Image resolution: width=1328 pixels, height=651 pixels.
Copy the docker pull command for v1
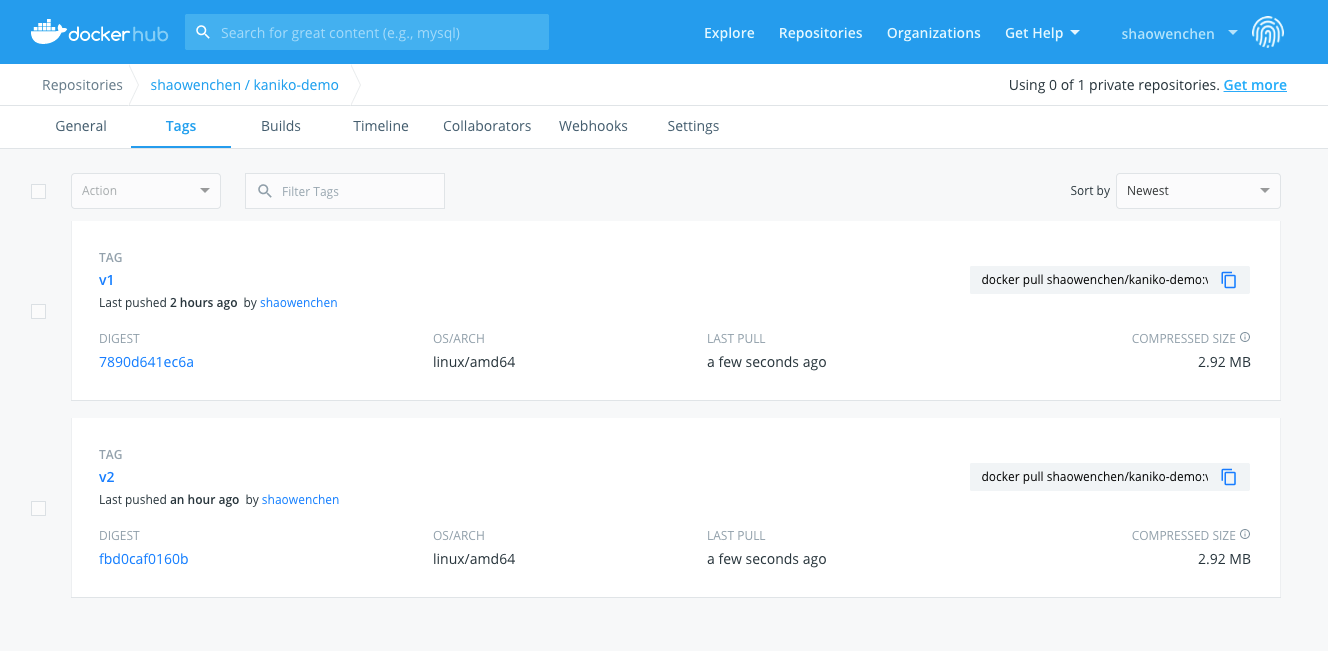(x=1229, y=280)
